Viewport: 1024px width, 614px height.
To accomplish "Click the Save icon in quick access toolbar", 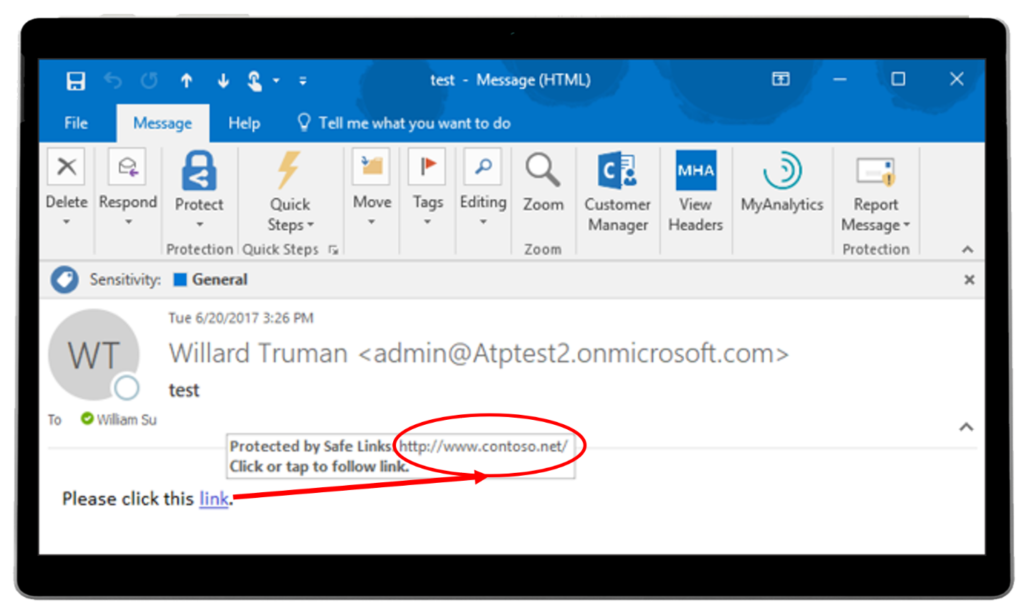I will pyautogui.click(x=75, y=80).
